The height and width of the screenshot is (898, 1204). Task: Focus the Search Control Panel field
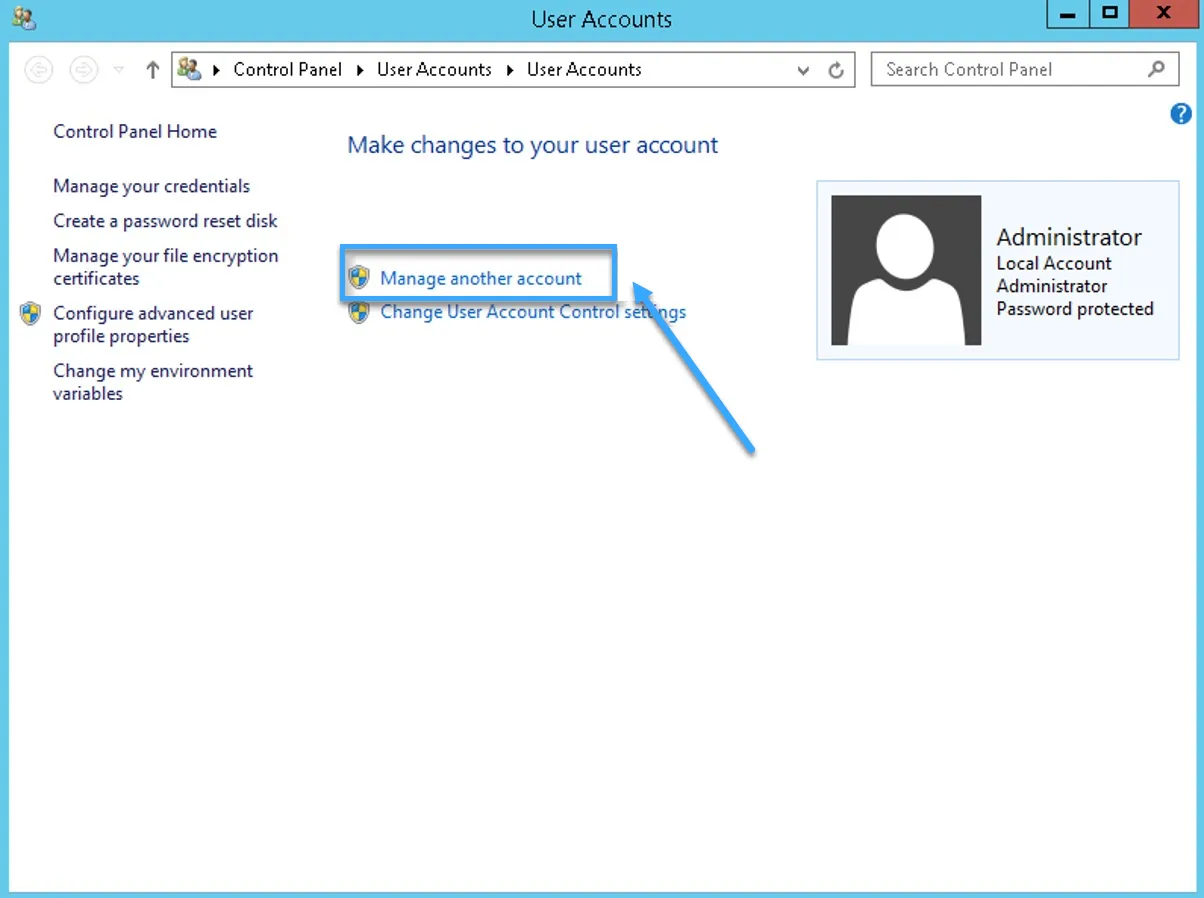tap(1005, 70)
